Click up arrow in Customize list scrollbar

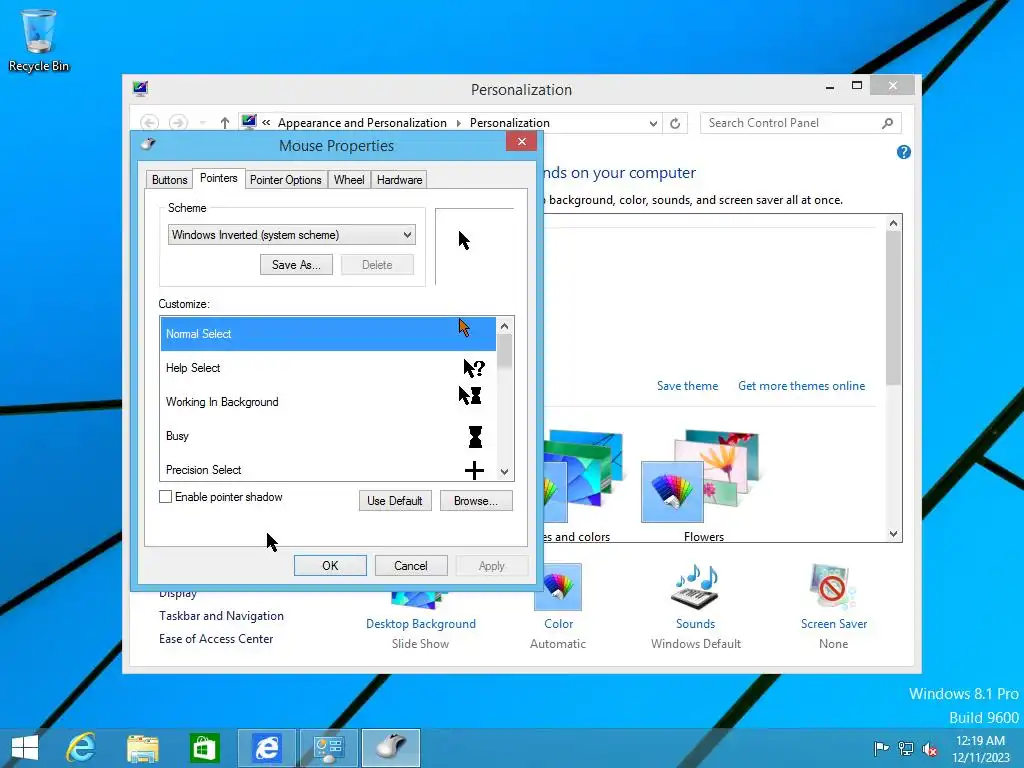coord(504,326)
